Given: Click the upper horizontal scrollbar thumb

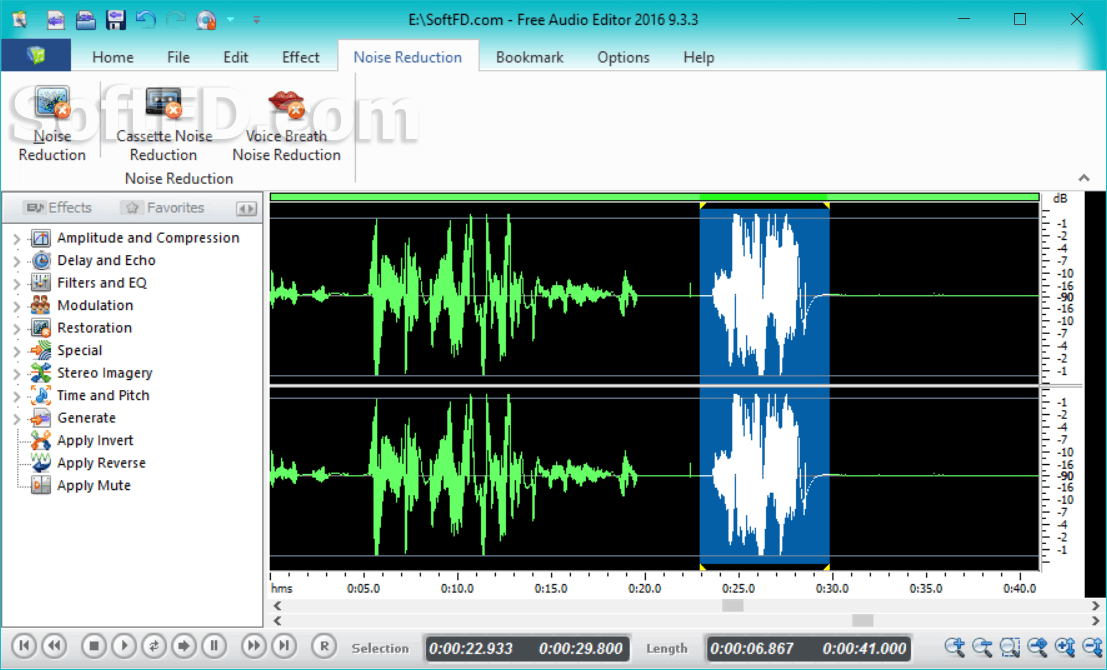Looking at the screenshot, I should (x=732, y=606).
